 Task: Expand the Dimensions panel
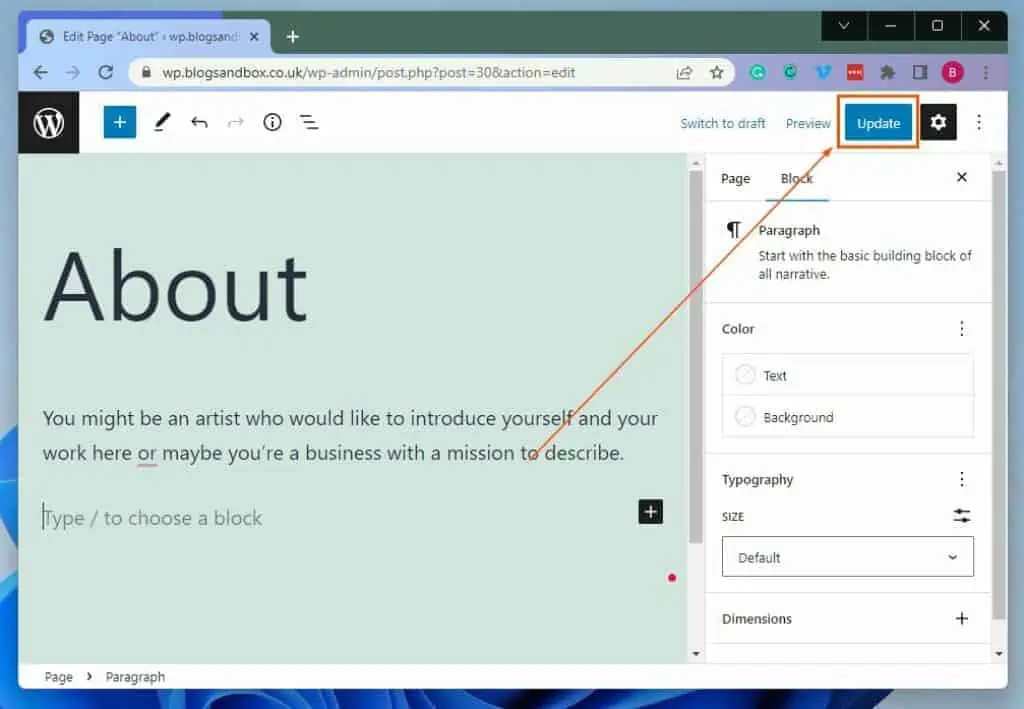coord(963,619)
